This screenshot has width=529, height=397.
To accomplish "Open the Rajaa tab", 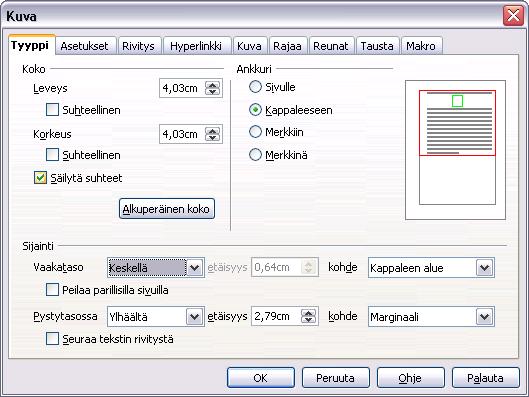I will (287, 46).
